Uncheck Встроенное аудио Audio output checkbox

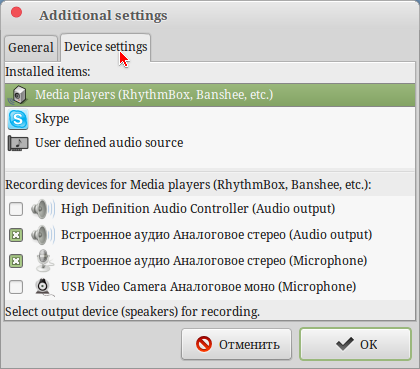[x=16, y=235]
